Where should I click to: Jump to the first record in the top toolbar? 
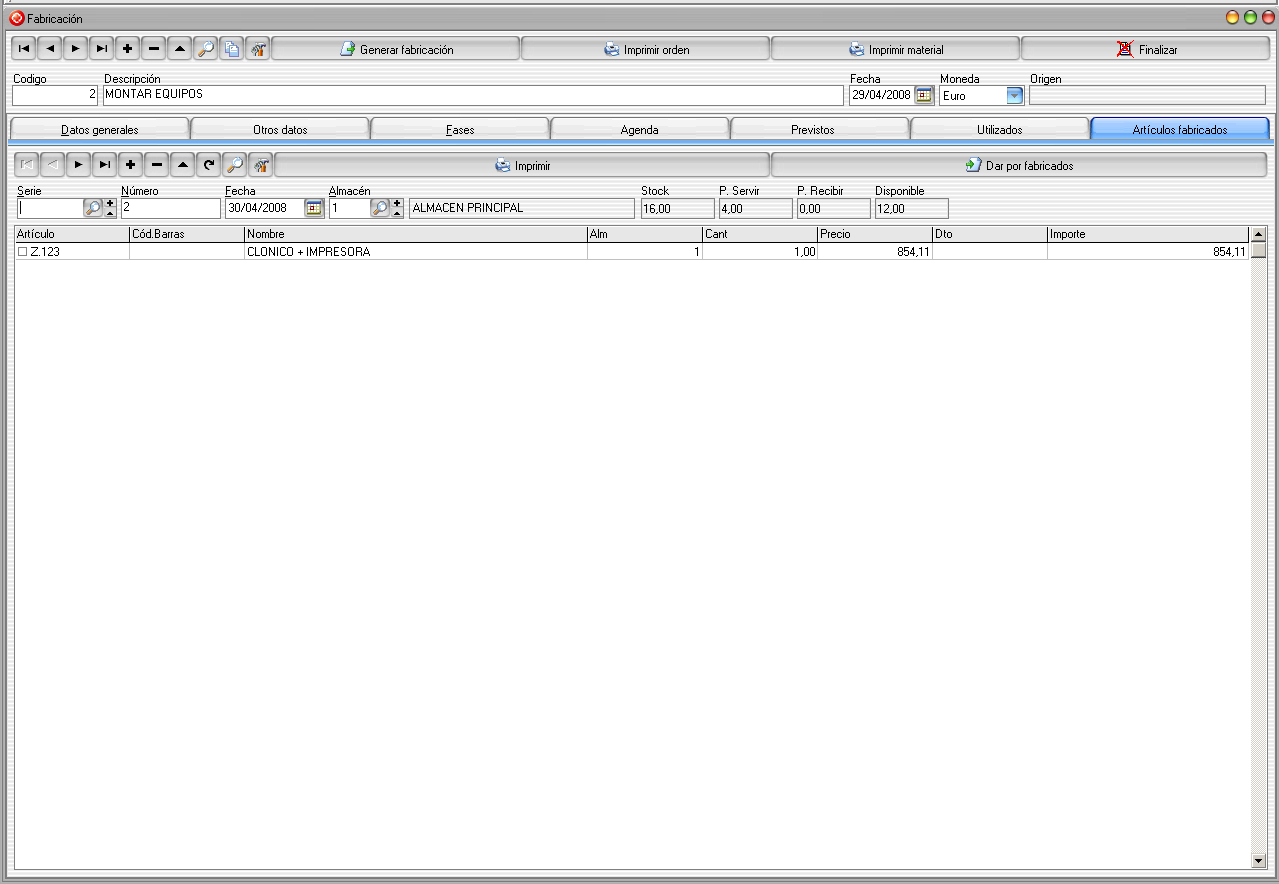point(24,49)
